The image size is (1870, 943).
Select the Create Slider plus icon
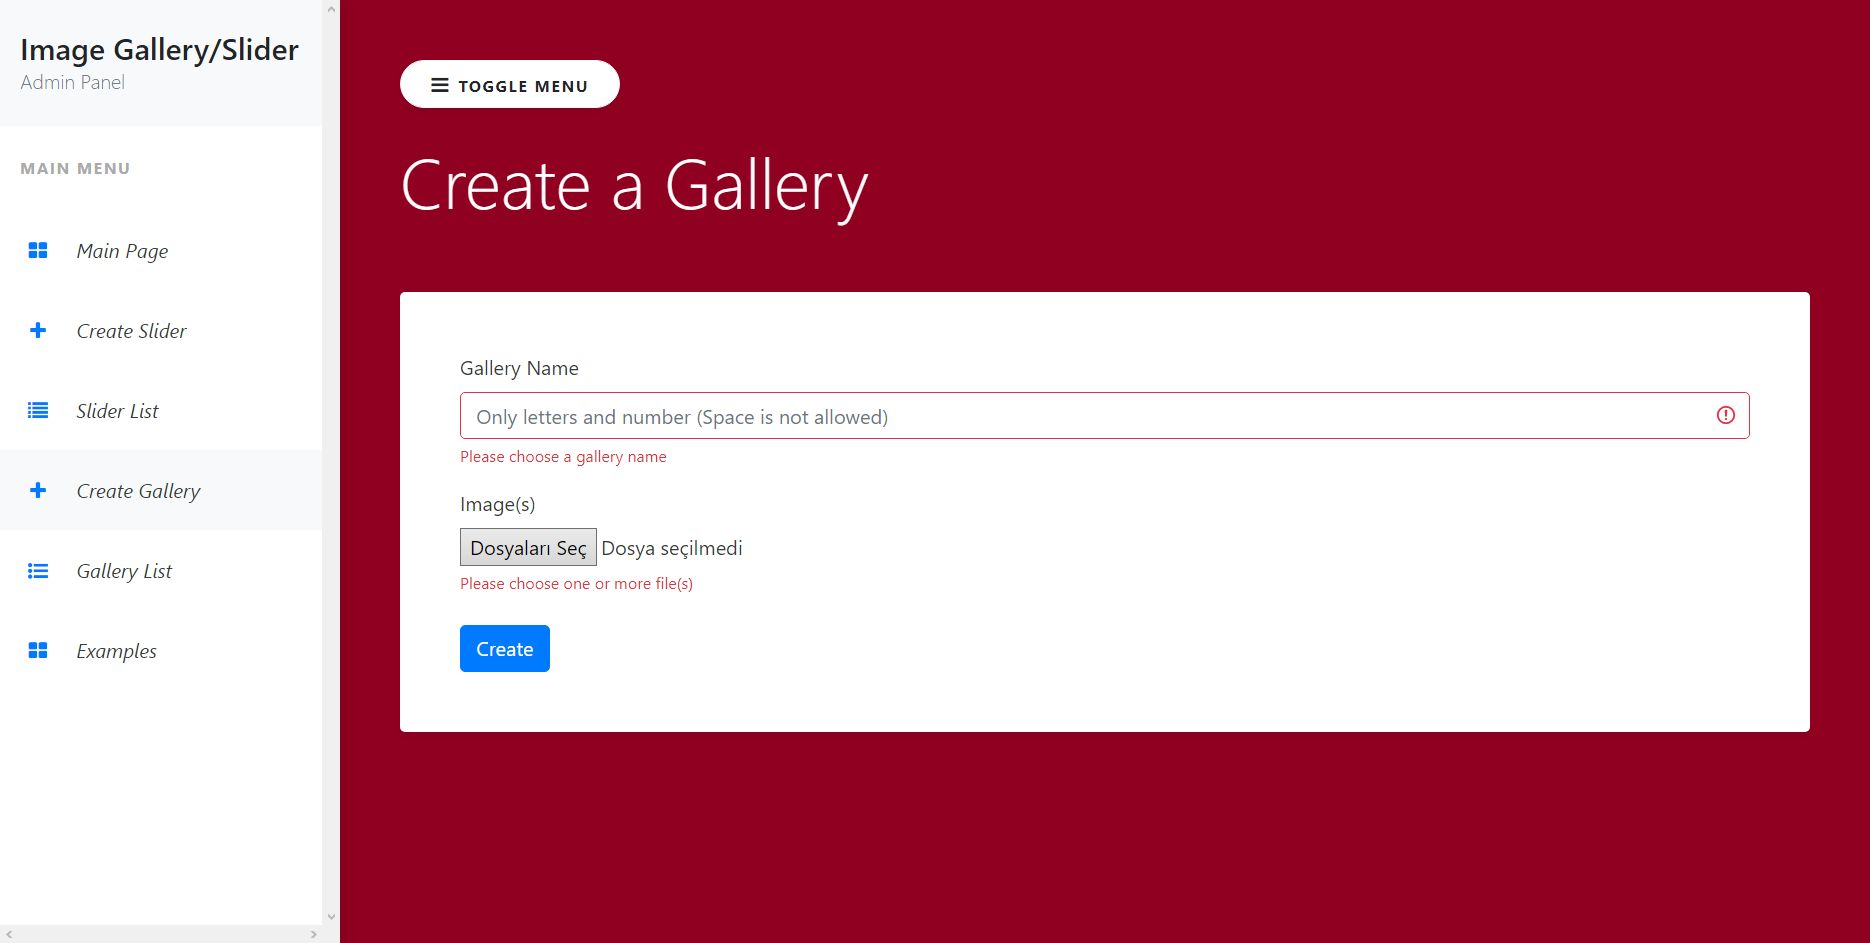click(38, 331)
